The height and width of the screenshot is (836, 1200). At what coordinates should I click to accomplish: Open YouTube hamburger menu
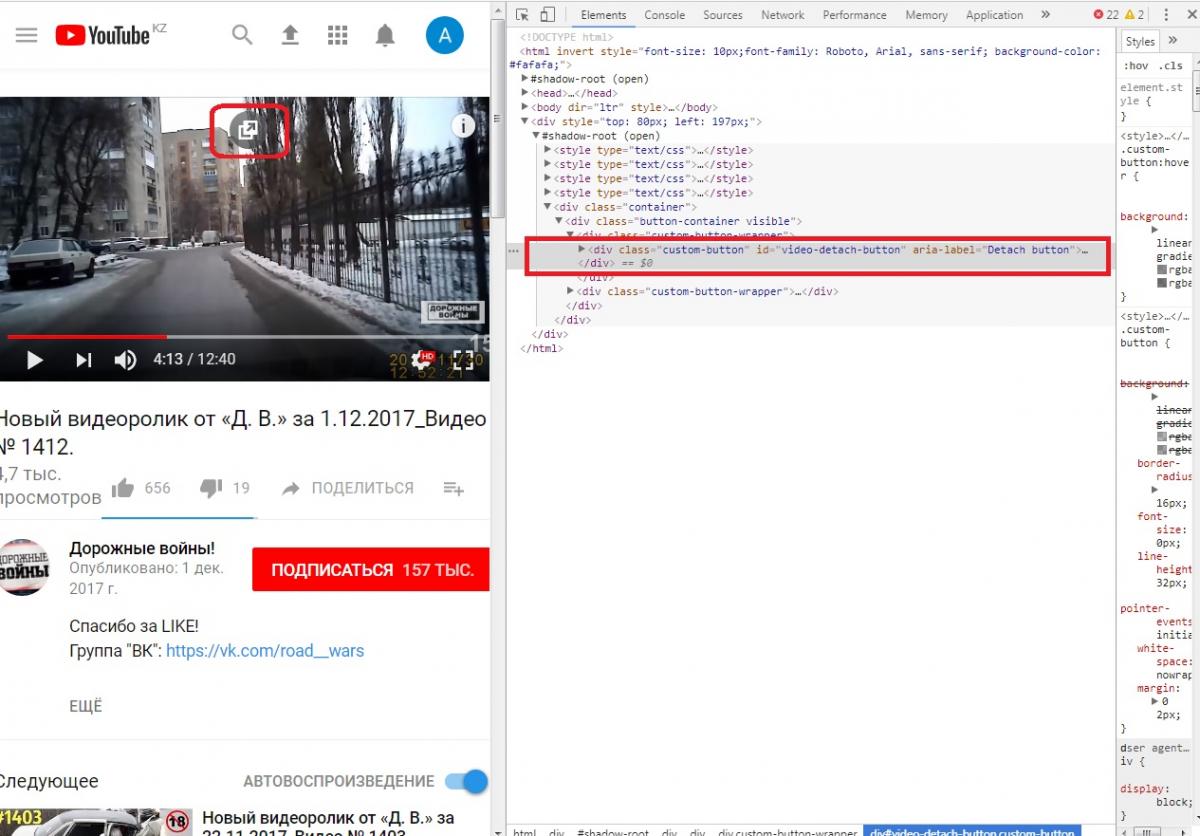click(x=27, y=35)
